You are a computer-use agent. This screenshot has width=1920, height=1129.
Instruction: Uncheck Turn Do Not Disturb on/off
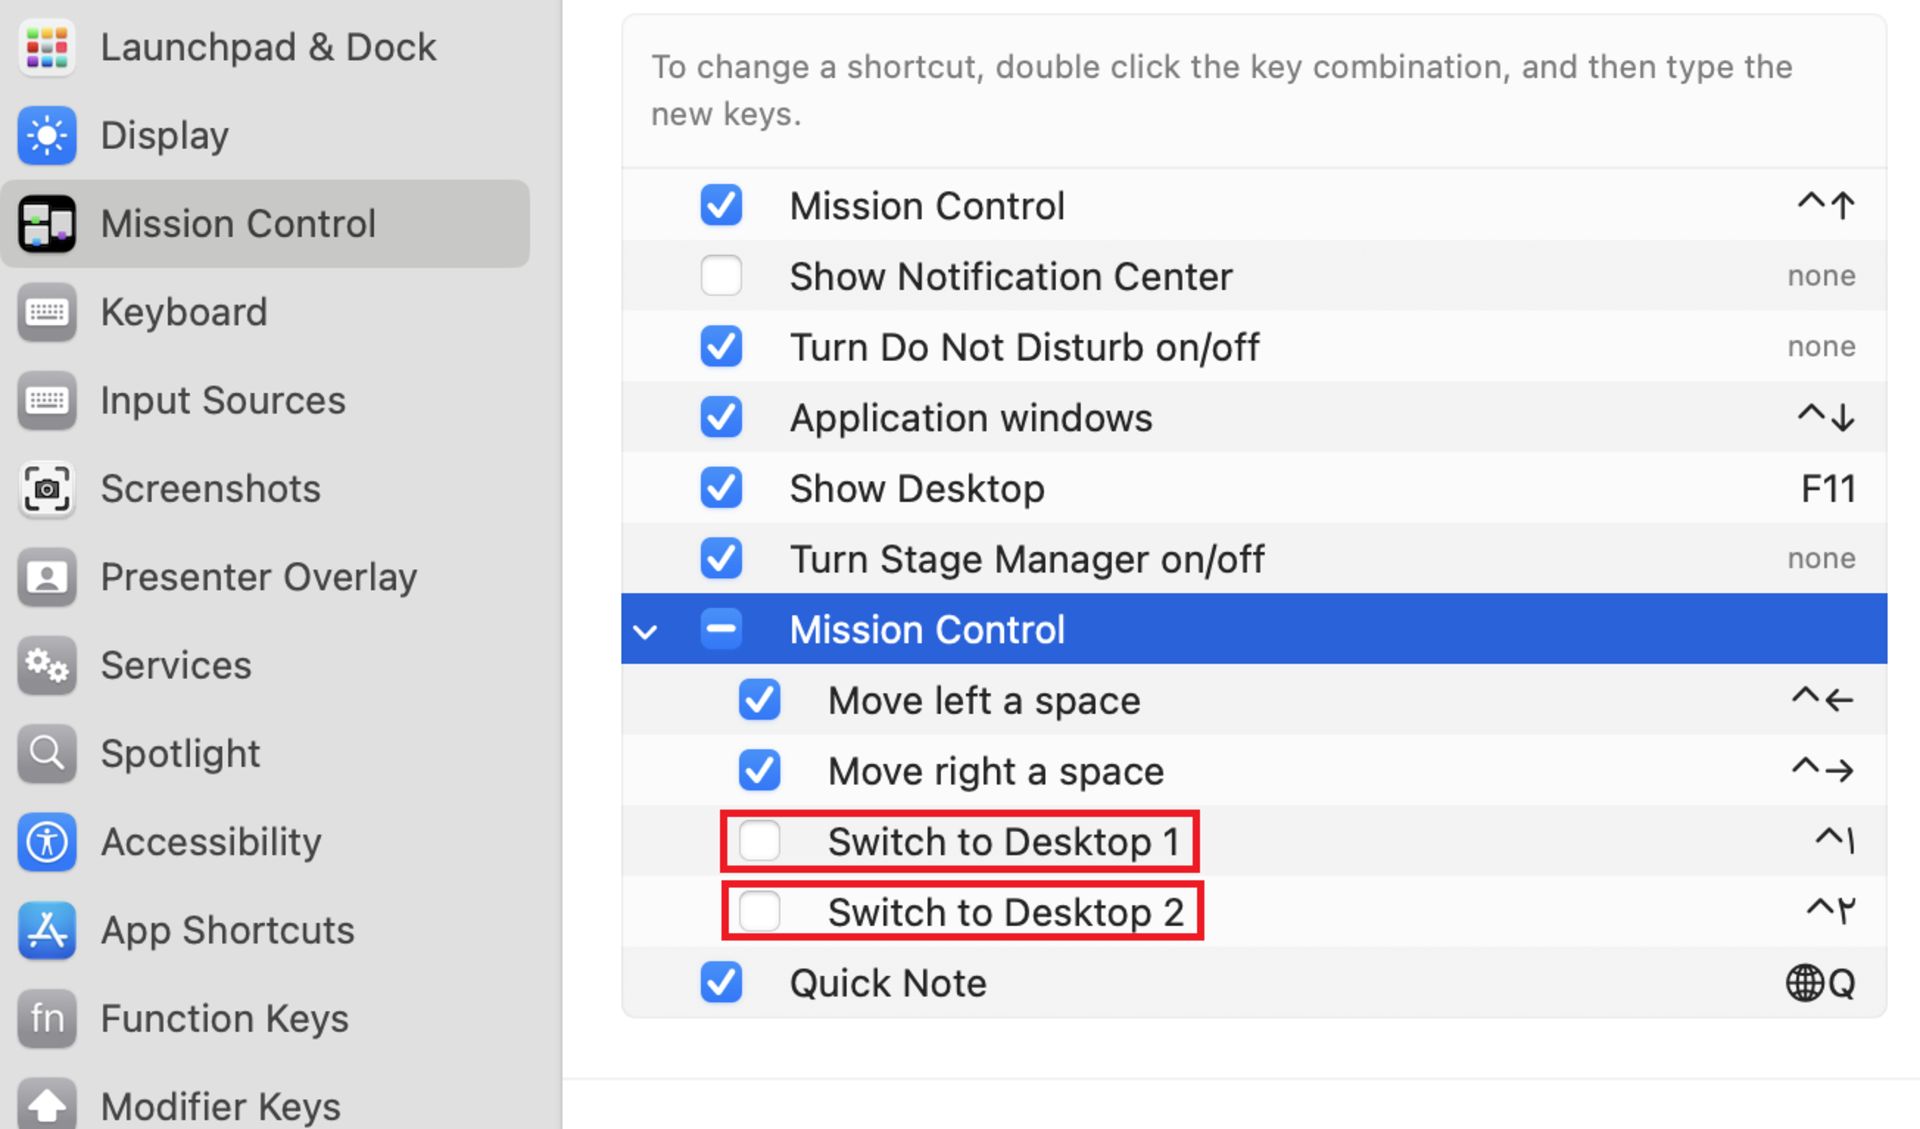(721, 347)
